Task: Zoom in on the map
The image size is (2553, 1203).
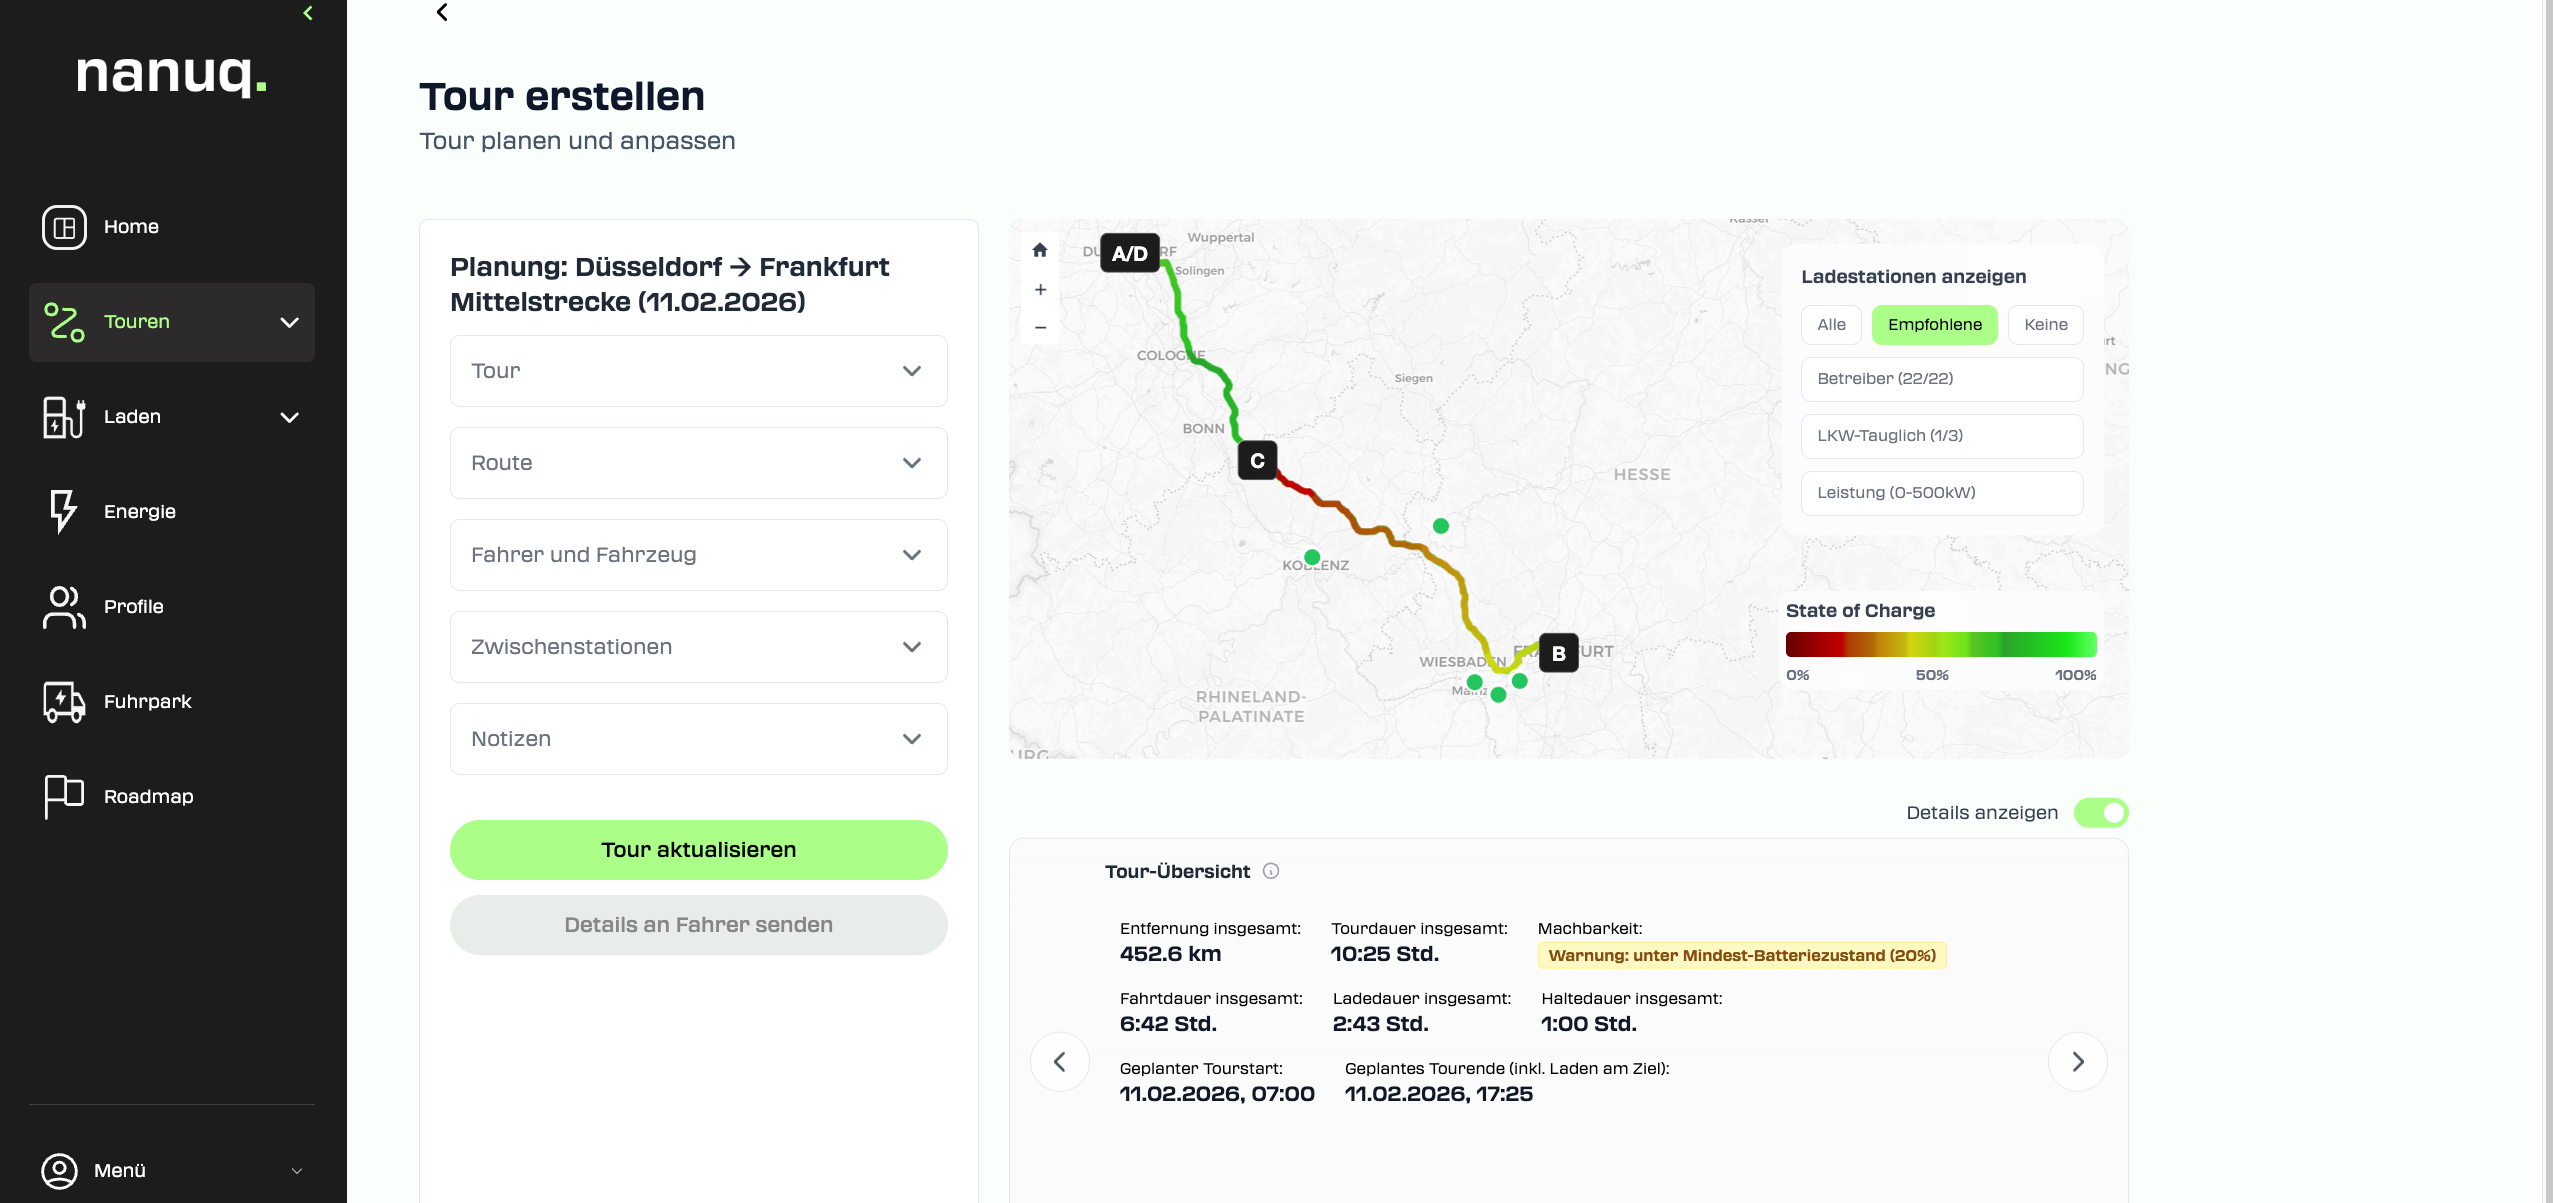Action: coord(1040,290)
